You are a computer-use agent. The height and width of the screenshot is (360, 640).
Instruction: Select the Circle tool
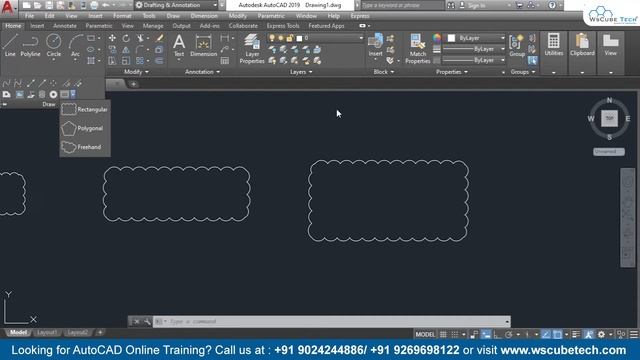(x=53, y=45)
